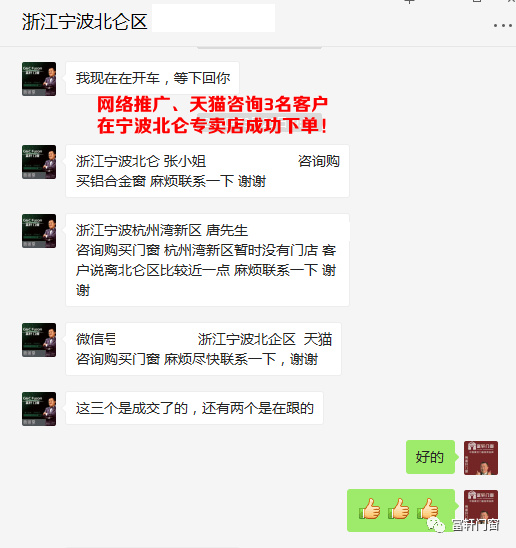Click avatar beside 张小姐 message

(x=39, y=162)
